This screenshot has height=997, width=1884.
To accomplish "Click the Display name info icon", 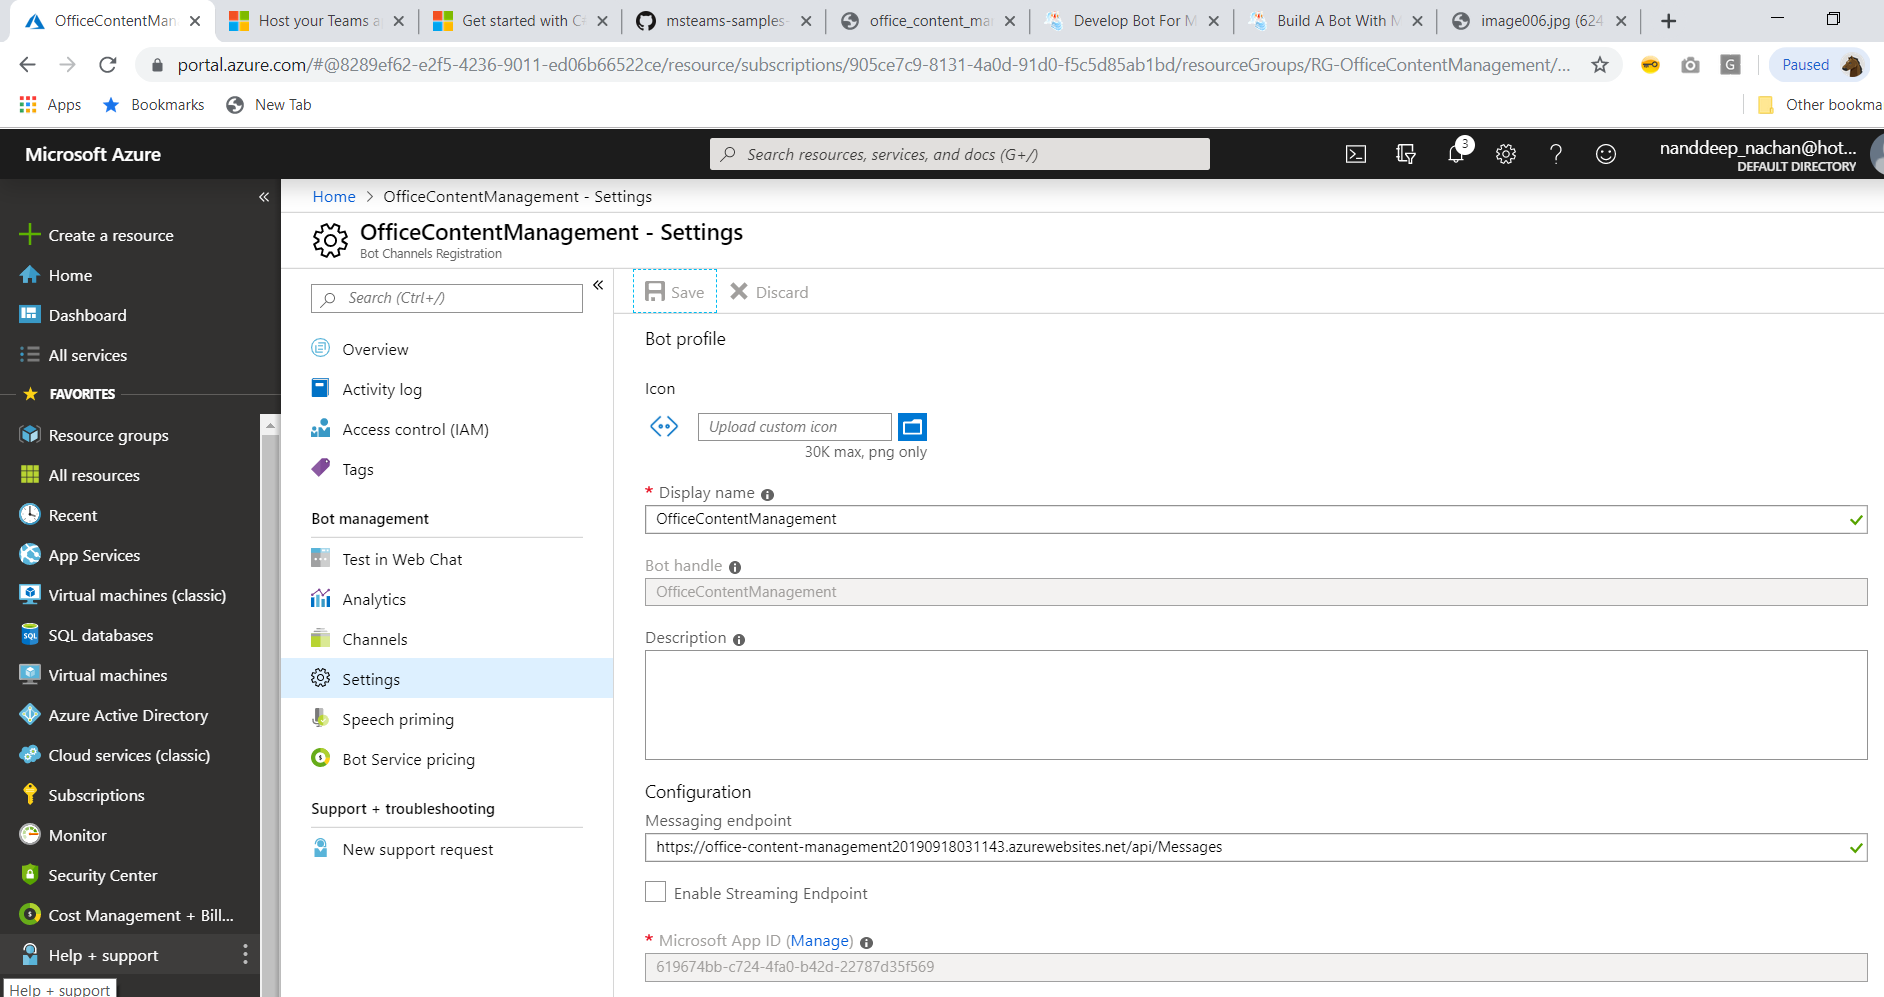I will (768, 495).
